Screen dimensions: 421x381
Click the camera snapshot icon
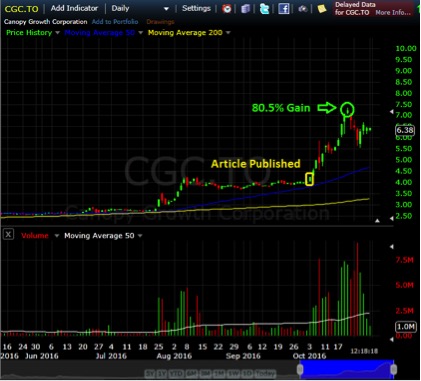(303, 9)
